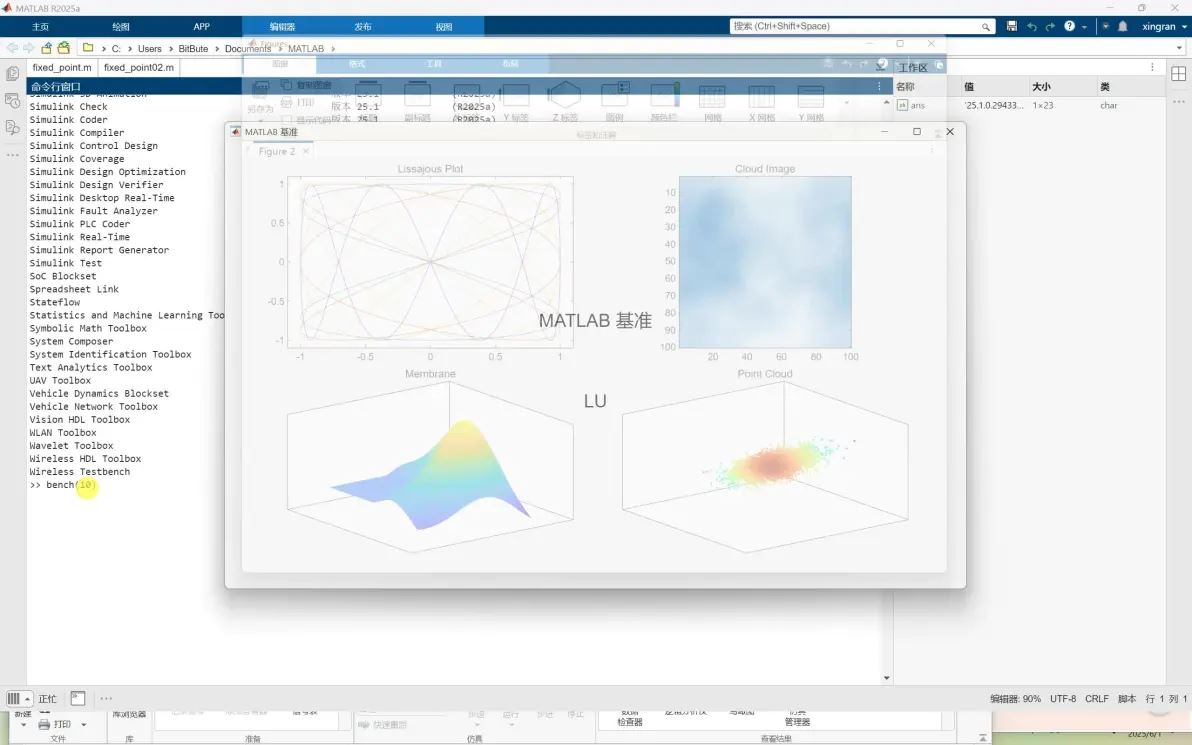Screen dimensions: 1192x745
Task: Open the notifications bell icon
Action: click(1123, 26)
